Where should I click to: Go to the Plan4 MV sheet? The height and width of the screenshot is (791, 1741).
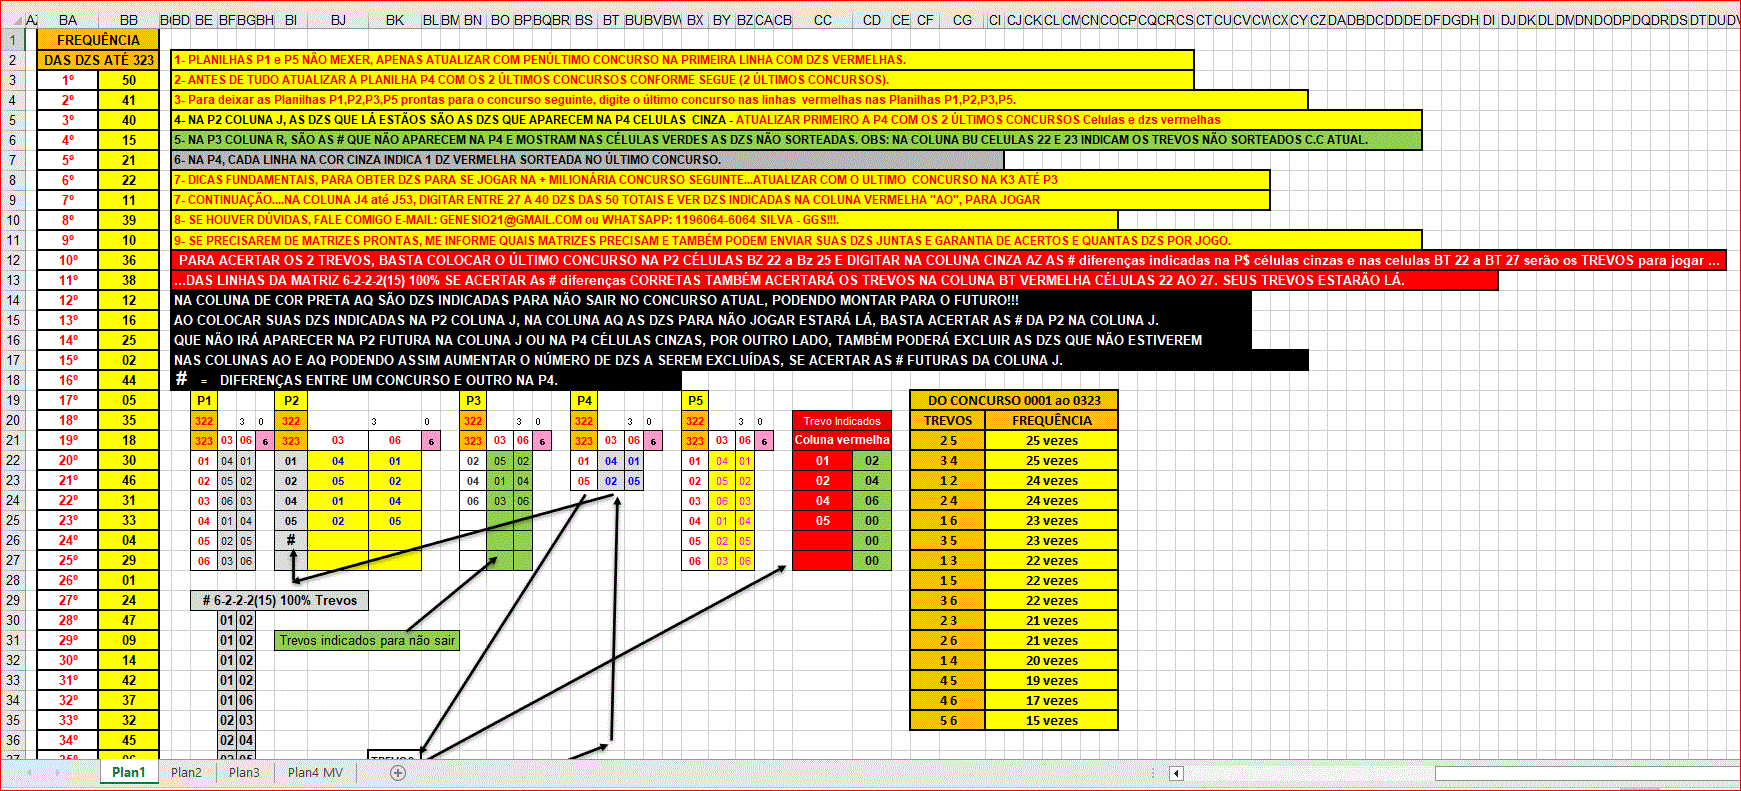(315, 773)
